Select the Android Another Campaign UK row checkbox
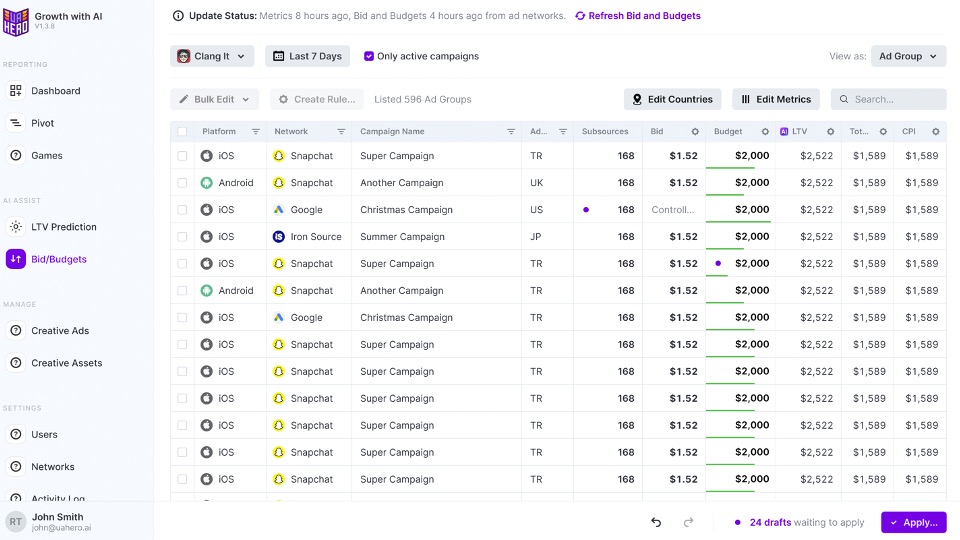Image resolution: width=960 pixels, height=540 pixels. tap(182, 183)
